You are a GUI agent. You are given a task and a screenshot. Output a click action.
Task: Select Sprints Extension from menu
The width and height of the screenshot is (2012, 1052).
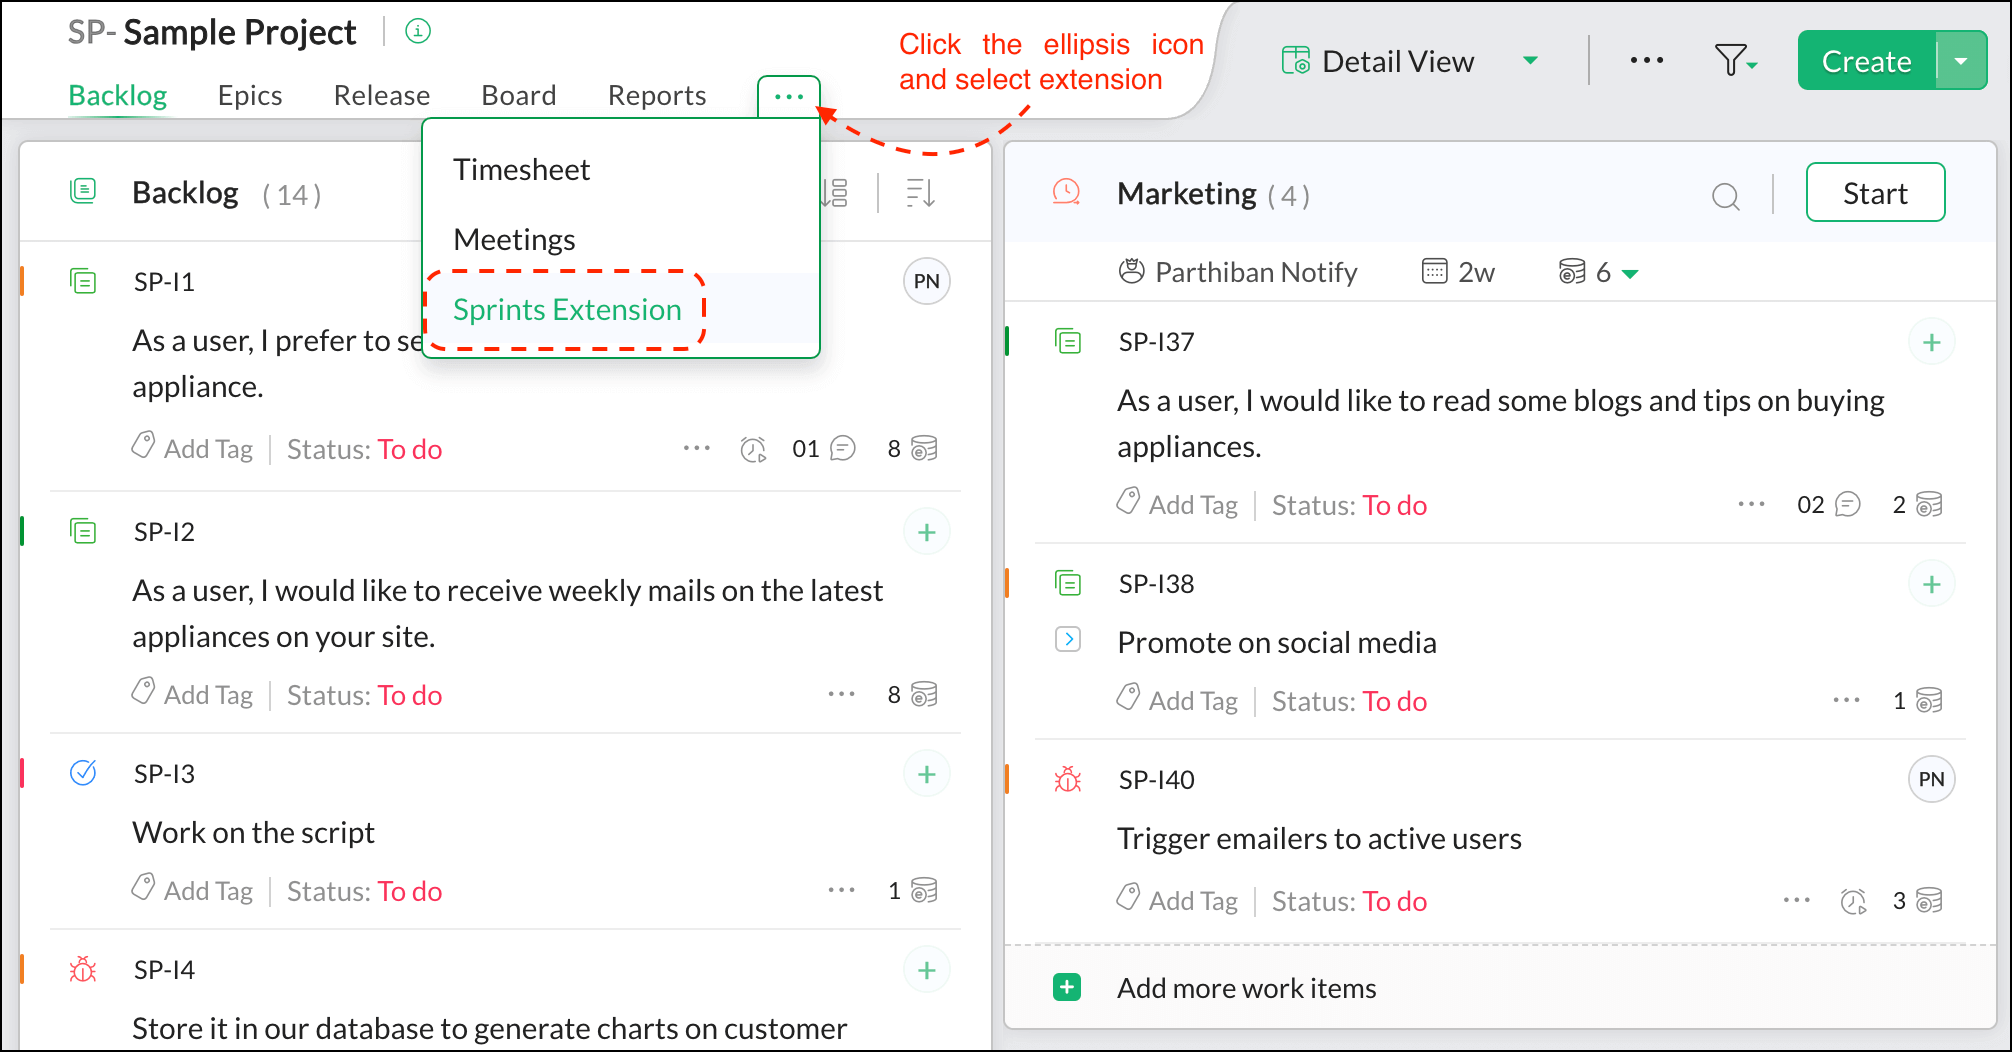click(567, 310)
